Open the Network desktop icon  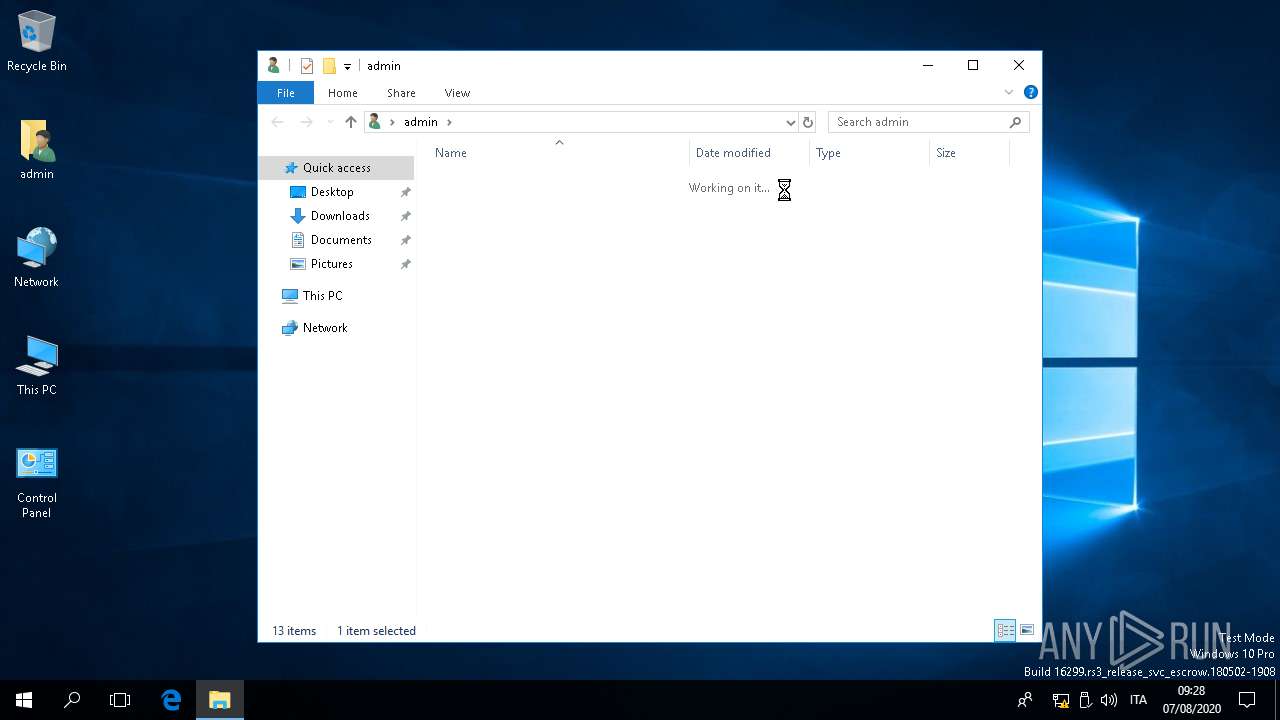[37, 258]
